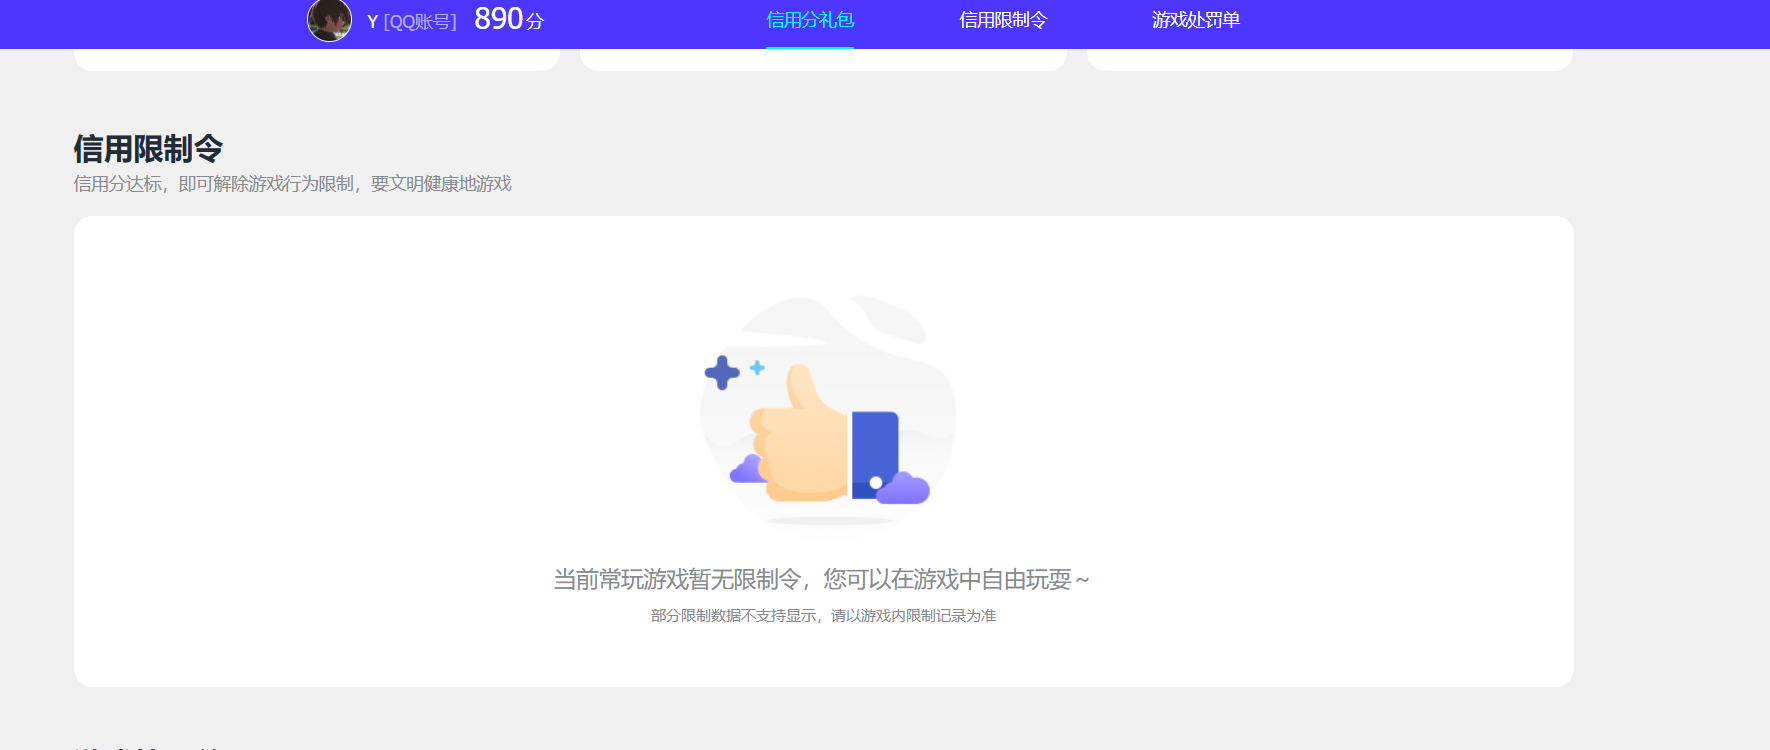Click the Y [QQ账号] account name
Image resolution: width=1770 pixels, height=750 pixels.
[x=411, y=22]
